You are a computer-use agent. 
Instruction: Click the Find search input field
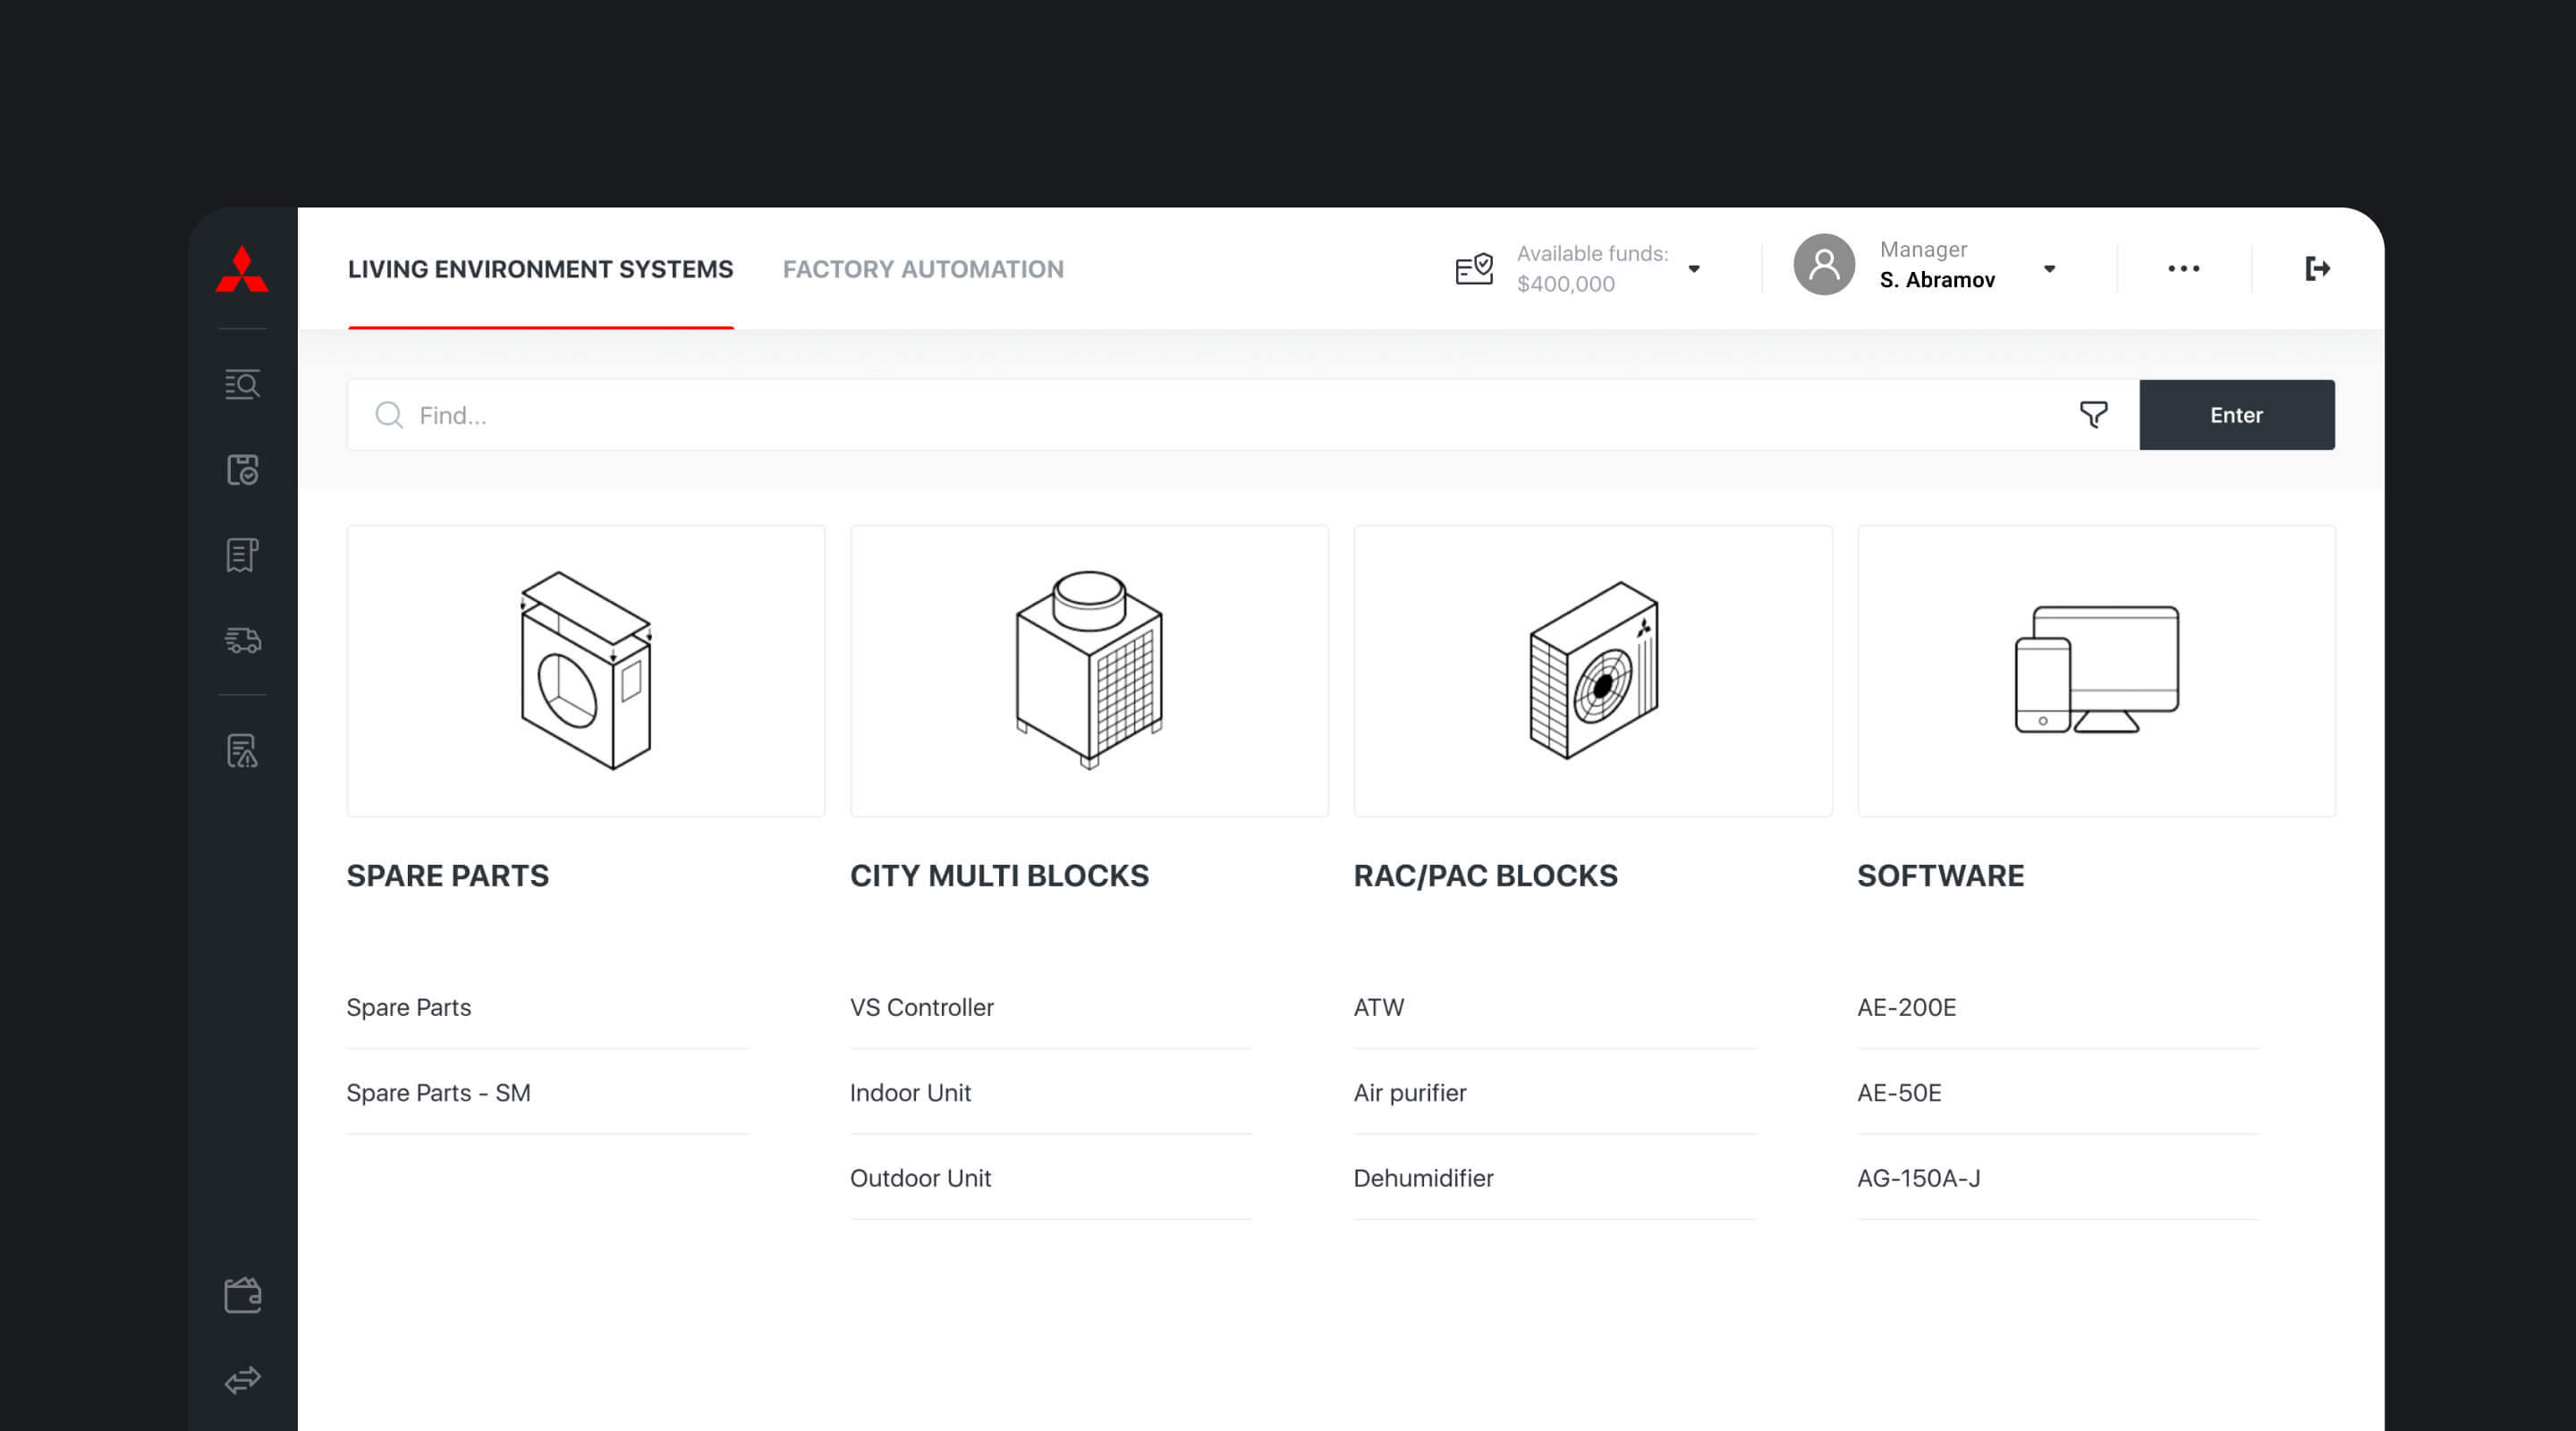pos(1200,415)
